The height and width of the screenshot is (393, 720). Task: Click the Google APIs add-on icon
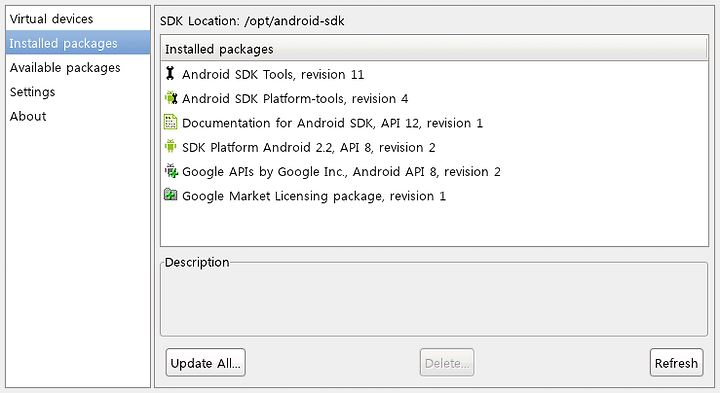coord(171,170)
